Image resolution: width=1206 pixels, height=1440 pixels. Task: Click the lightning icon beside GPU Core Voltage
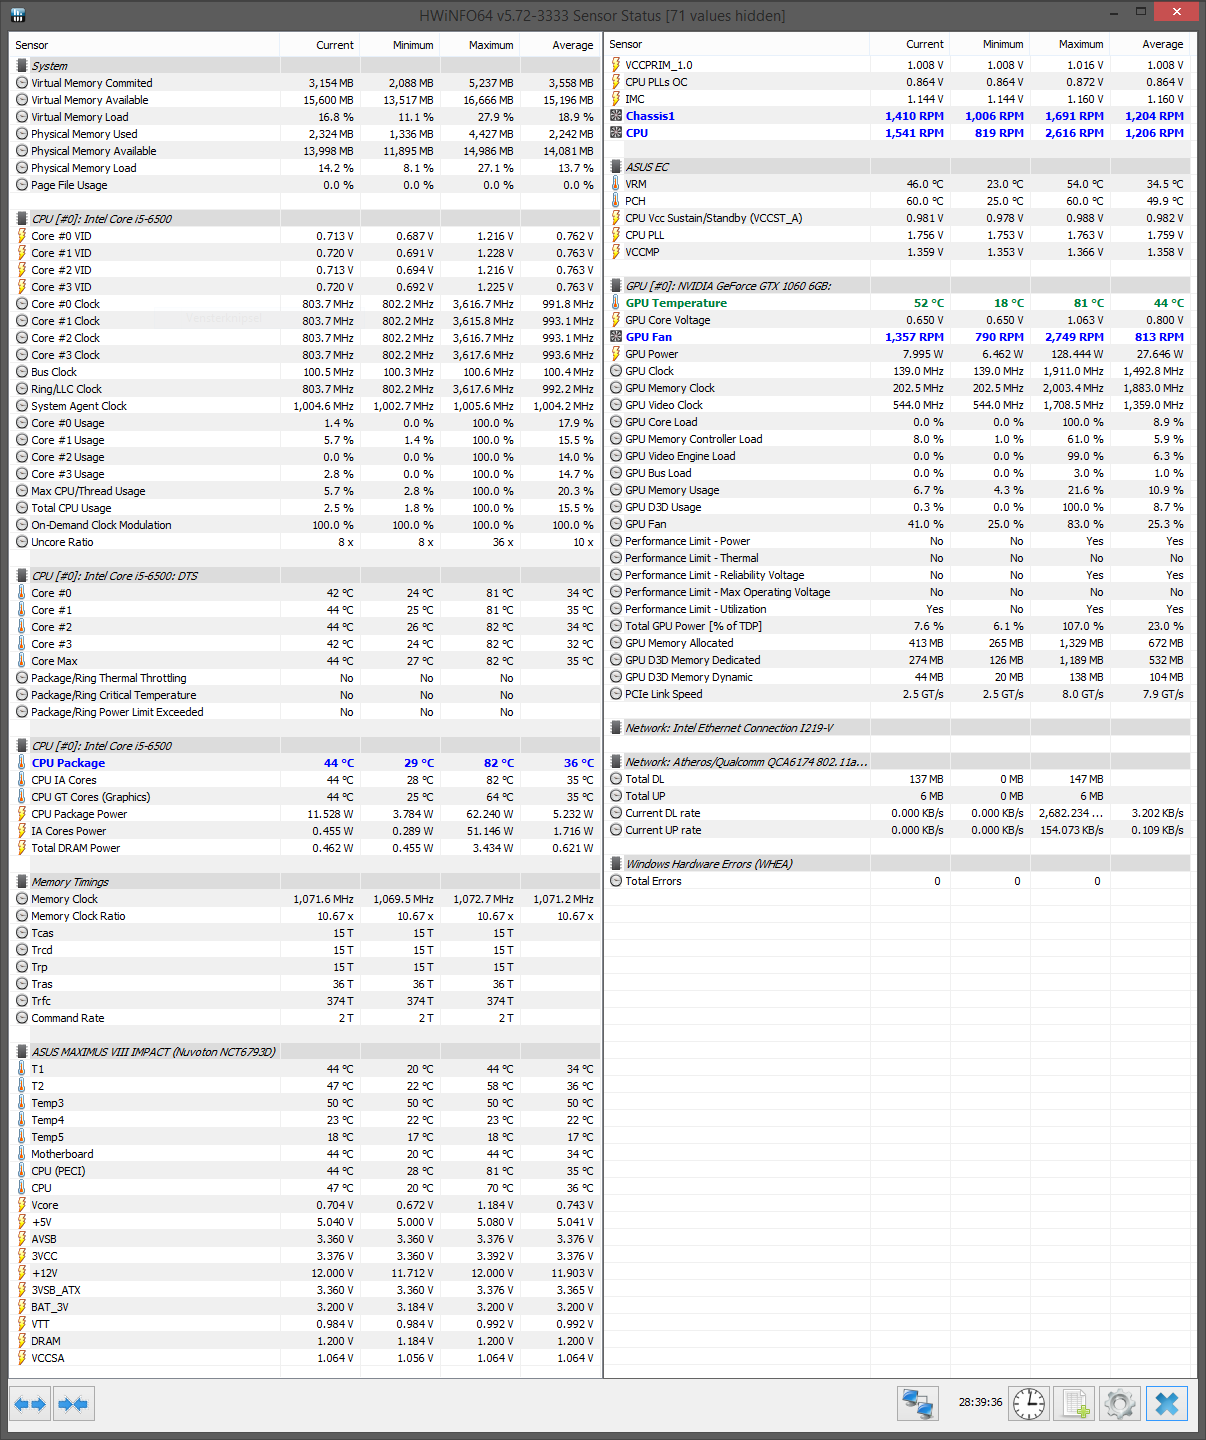click(x=616, y=320)
